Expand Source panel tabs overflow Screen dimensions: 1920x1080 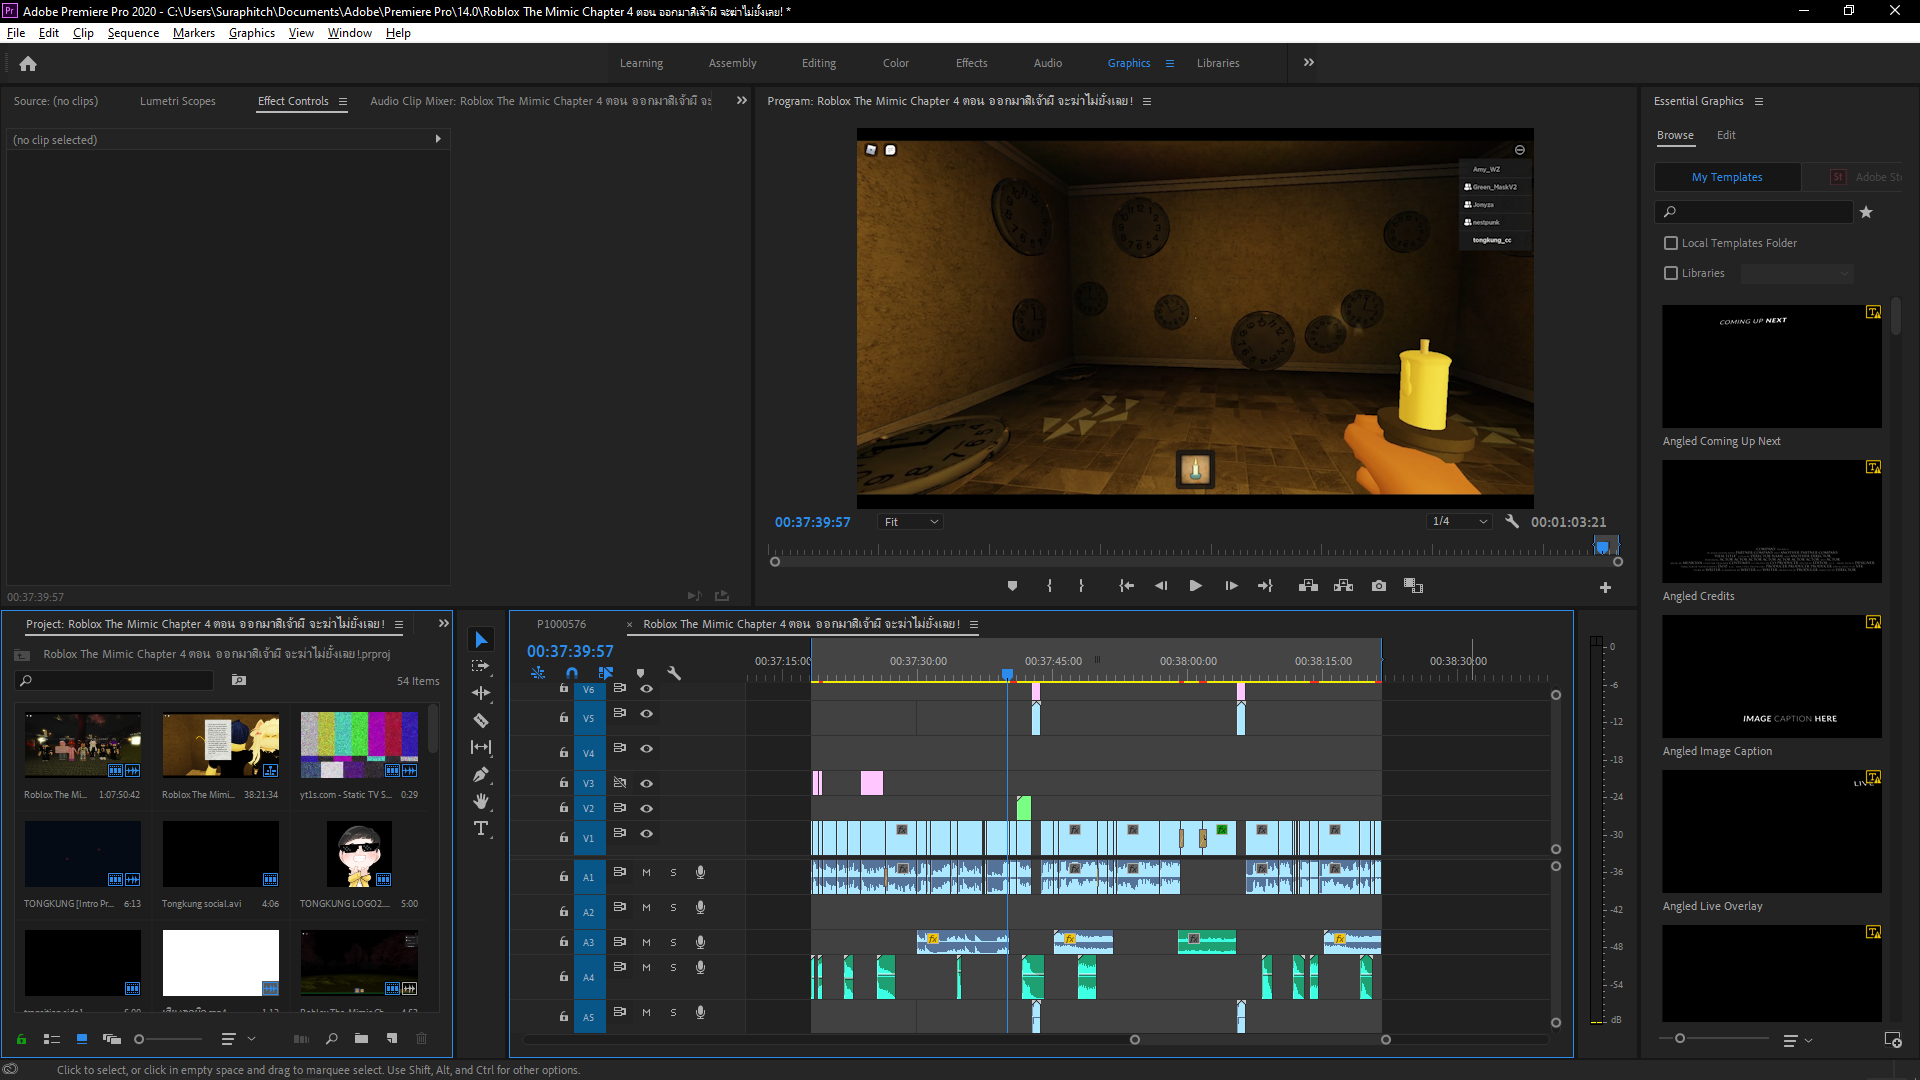click(x=741, y=101)
